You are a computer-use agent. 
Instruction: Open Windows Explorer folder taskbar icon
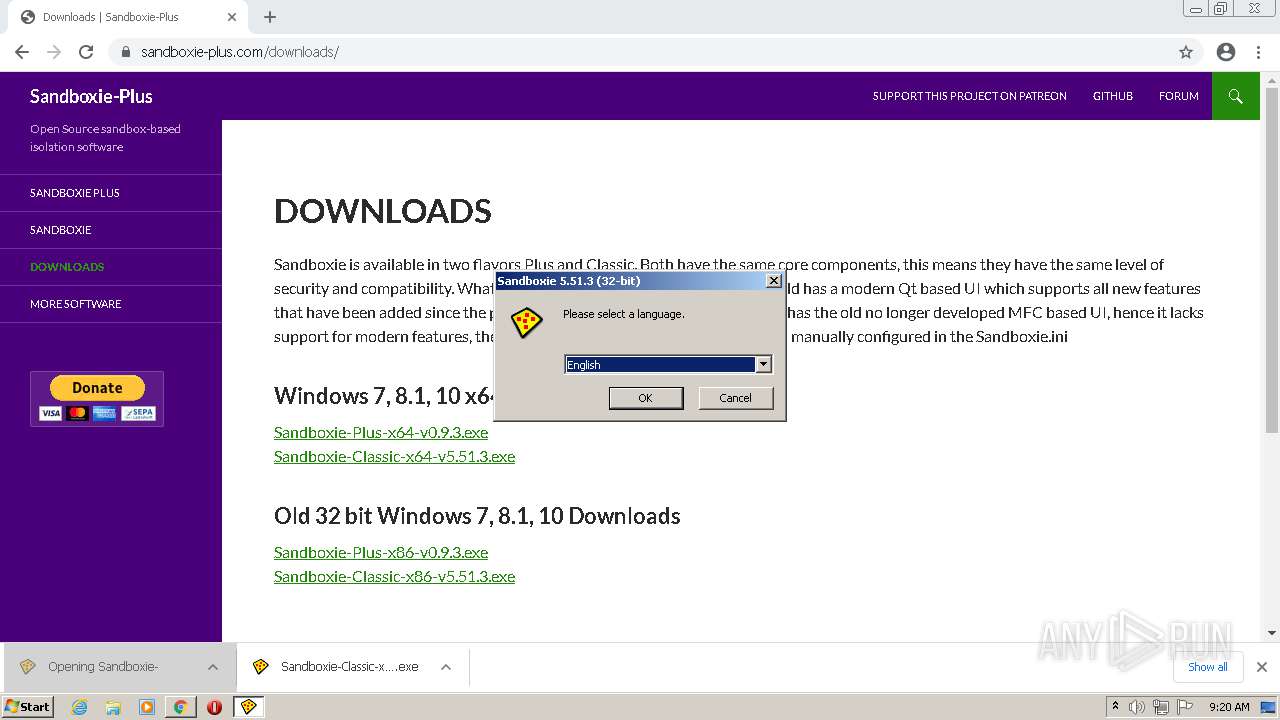(x=113, y=707)
